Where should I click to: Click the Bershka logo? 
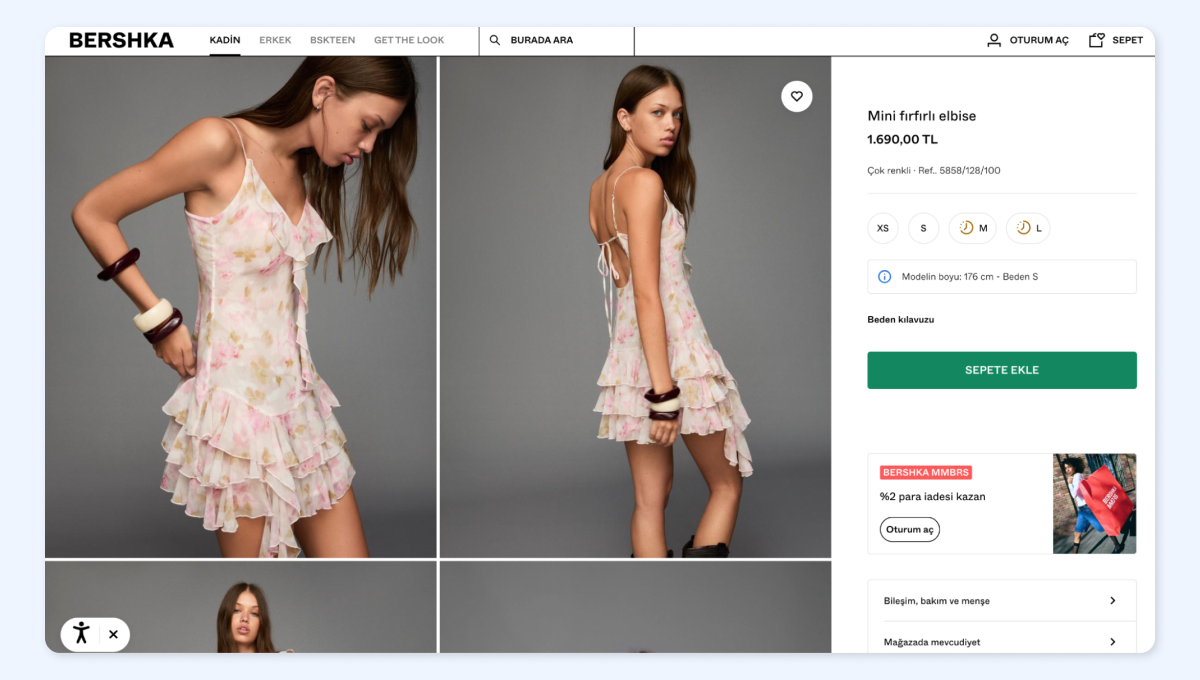(121, 41)
